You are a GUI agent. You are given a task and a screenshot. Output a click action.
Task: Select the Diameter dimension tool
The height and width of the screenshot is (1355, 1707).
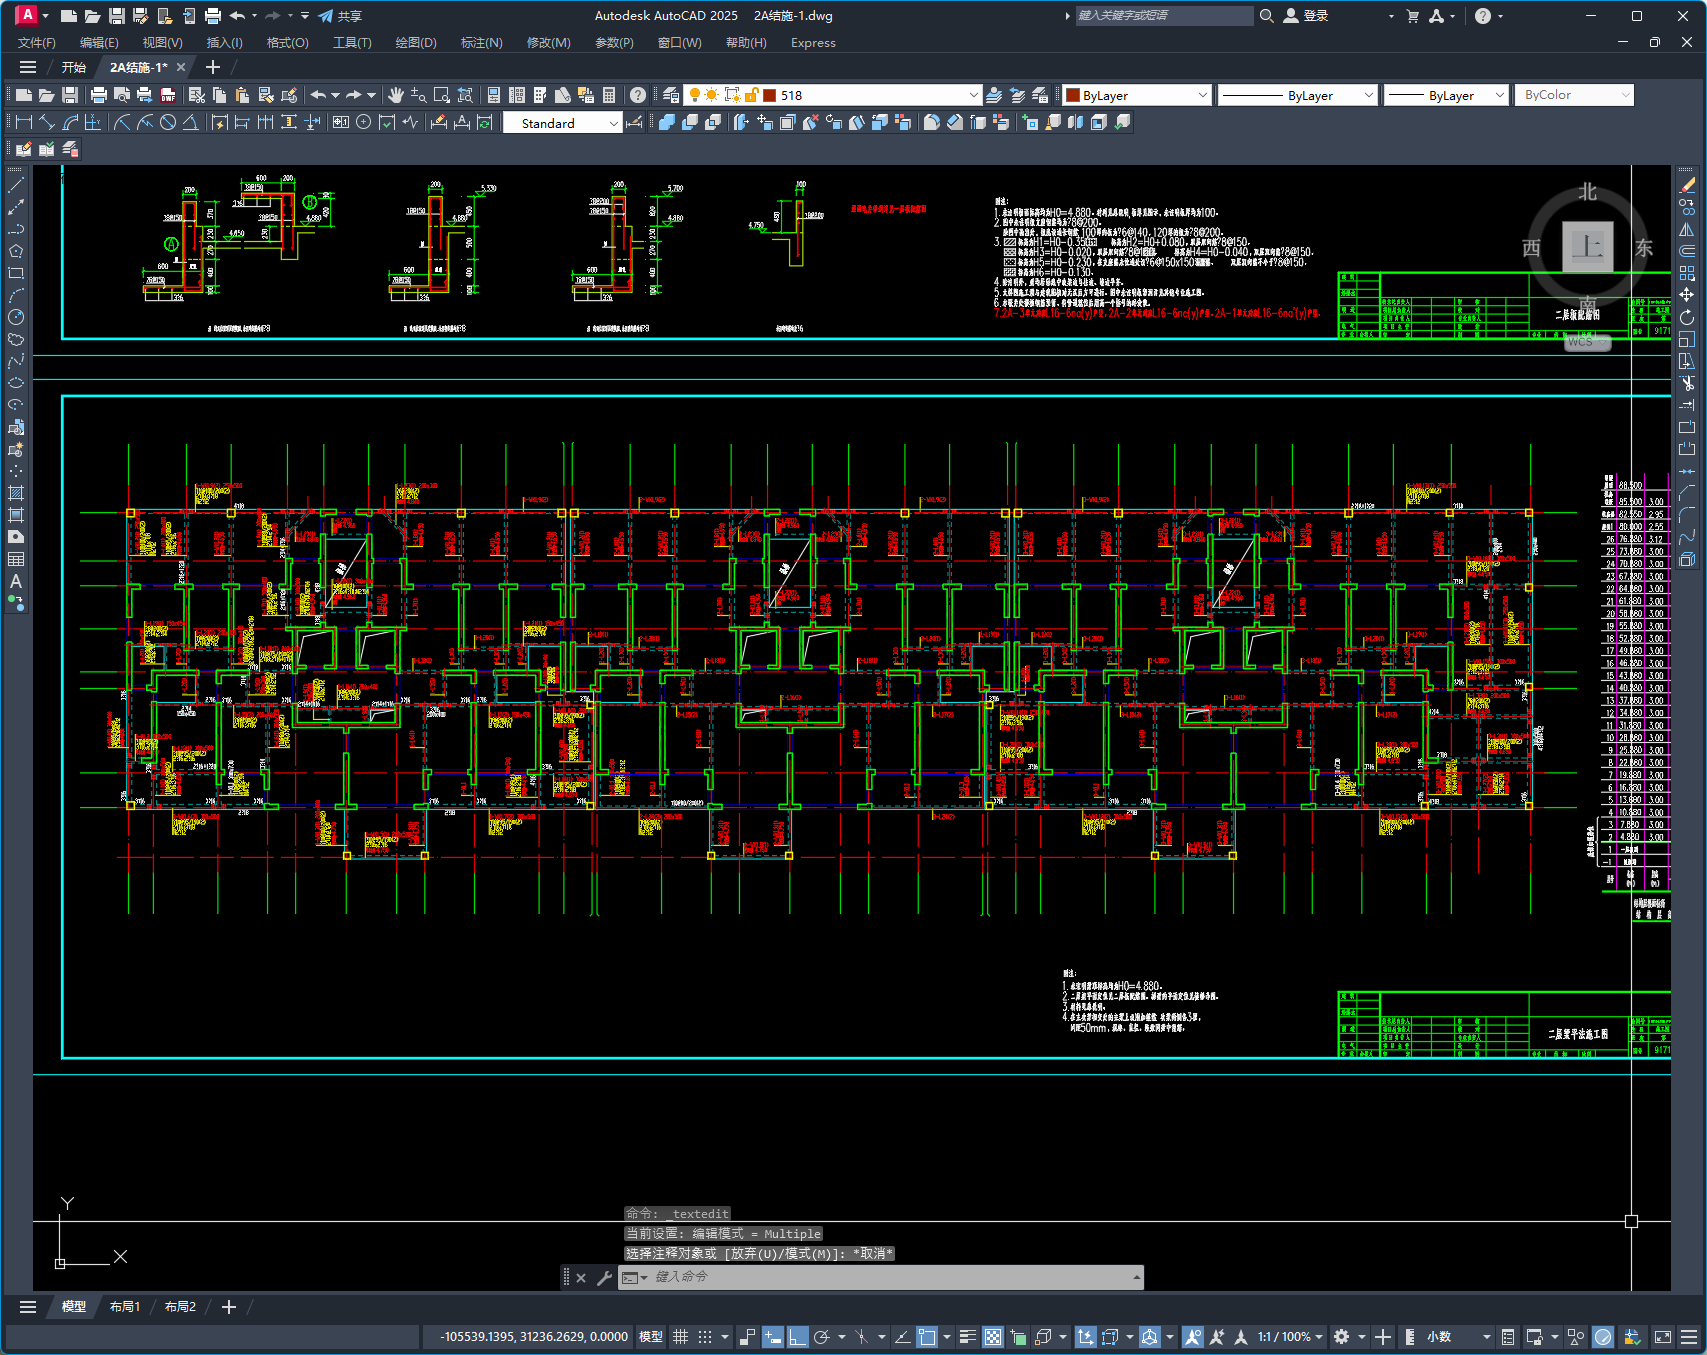click(x=168, y=122)
